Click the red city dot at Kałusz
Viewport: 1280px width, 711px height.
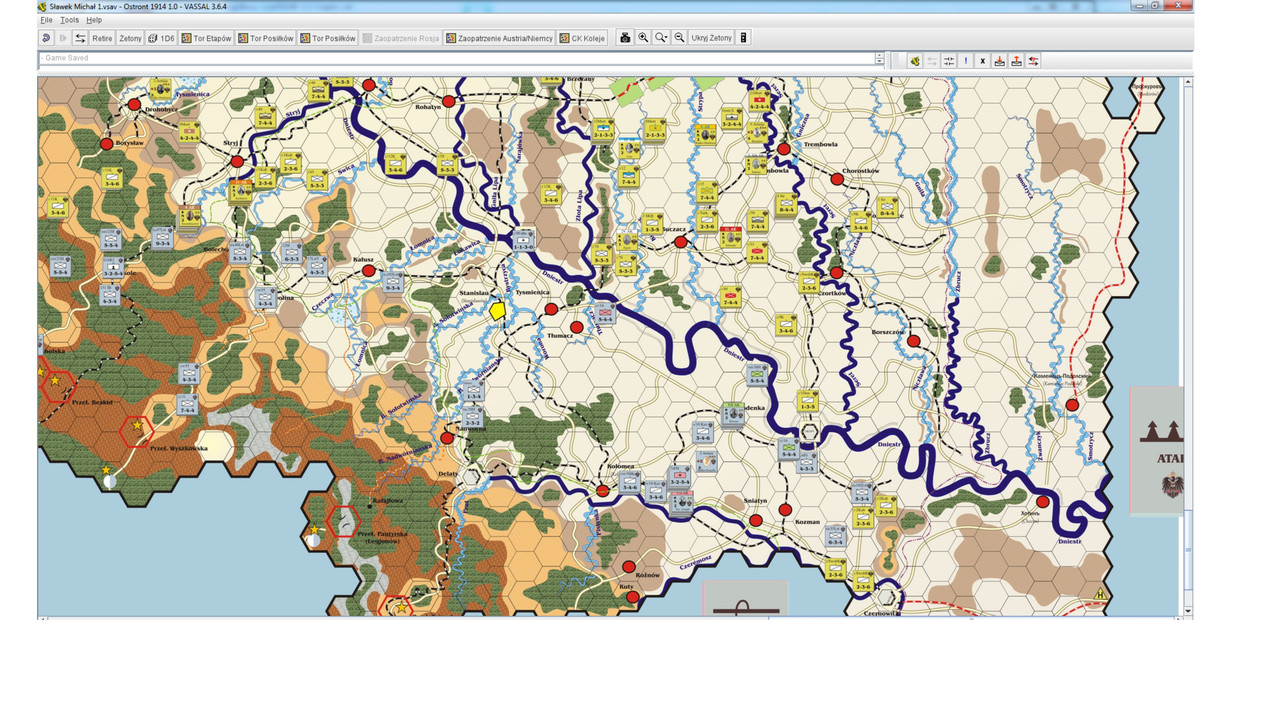coord(368,271)
